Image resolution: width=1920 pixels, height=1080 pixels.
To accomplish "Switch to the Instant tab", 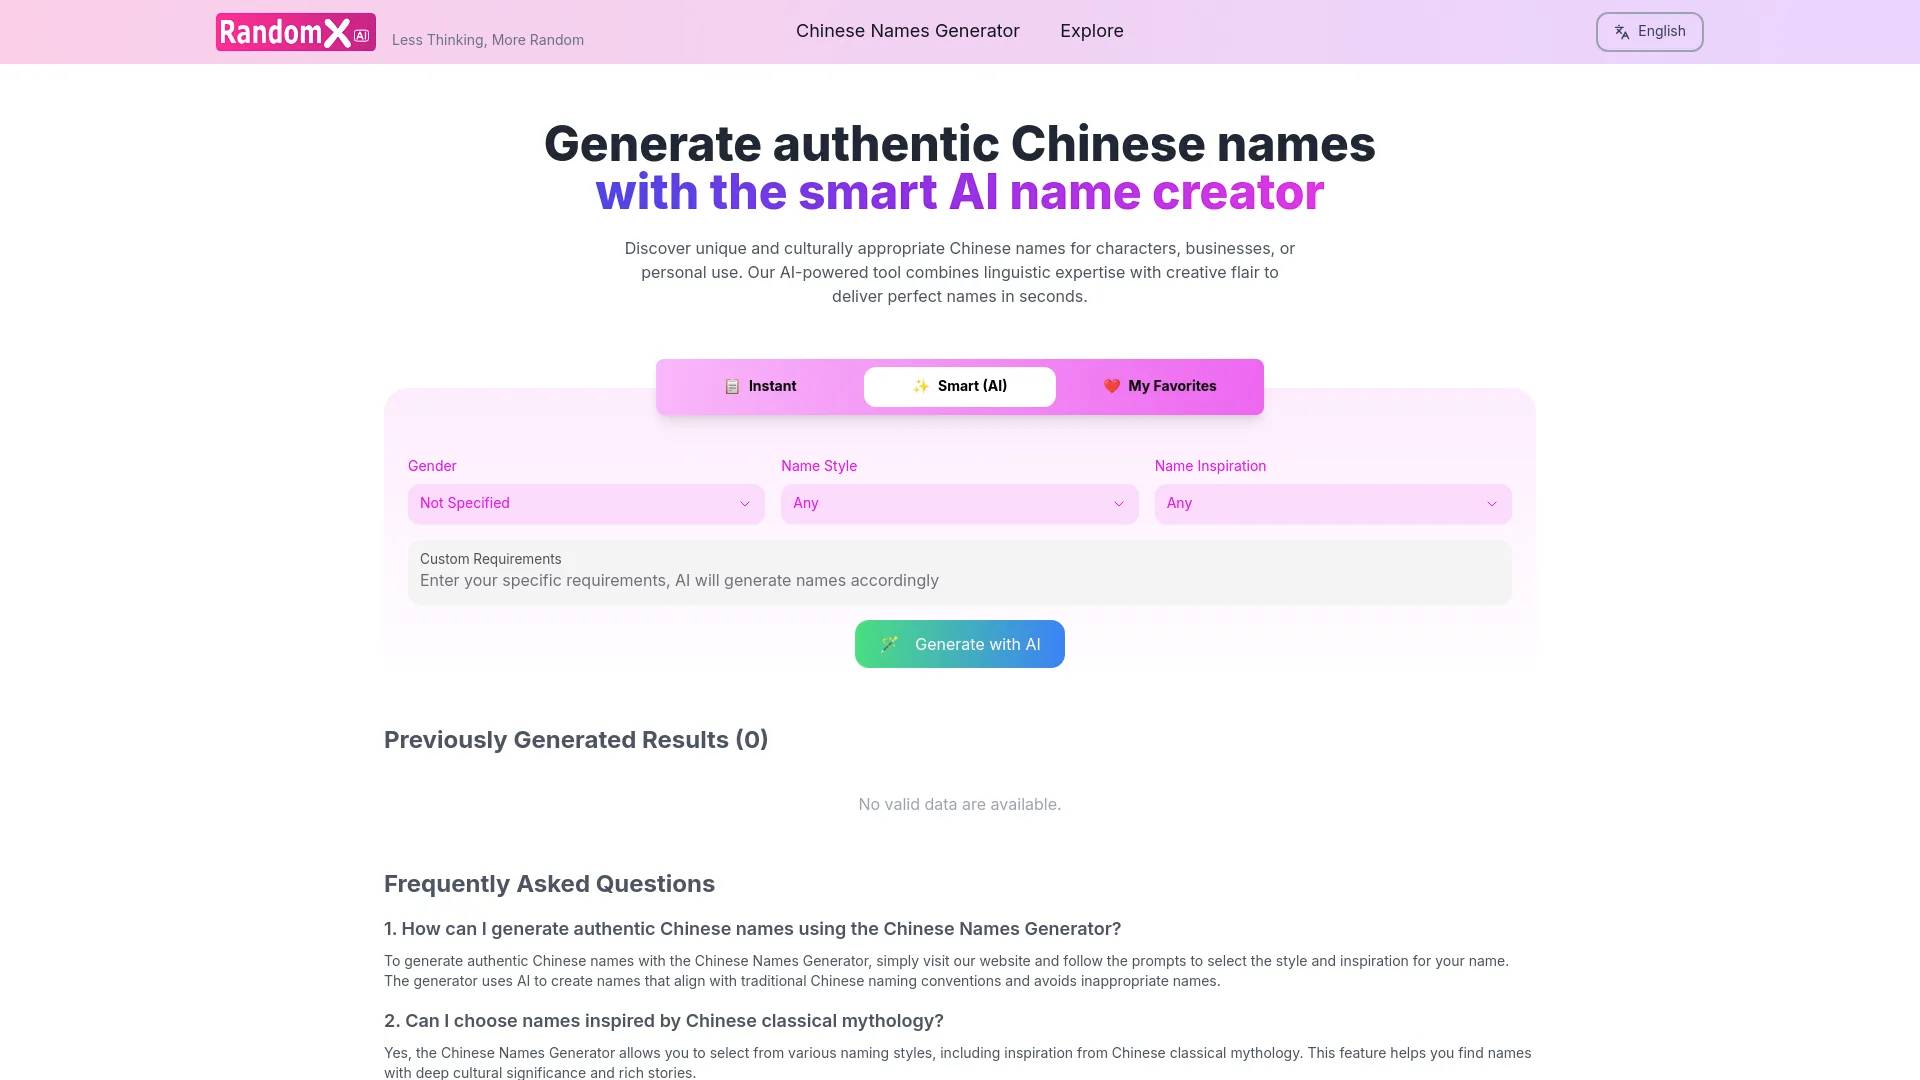I will click(760, 386).
